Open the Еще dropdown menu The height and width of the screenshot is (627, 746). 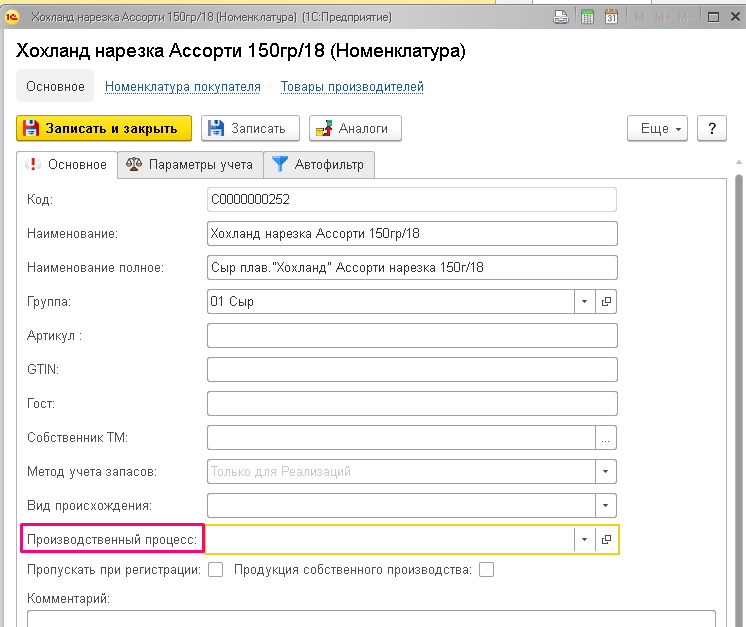pyautogui.click(x=658, y=128)
